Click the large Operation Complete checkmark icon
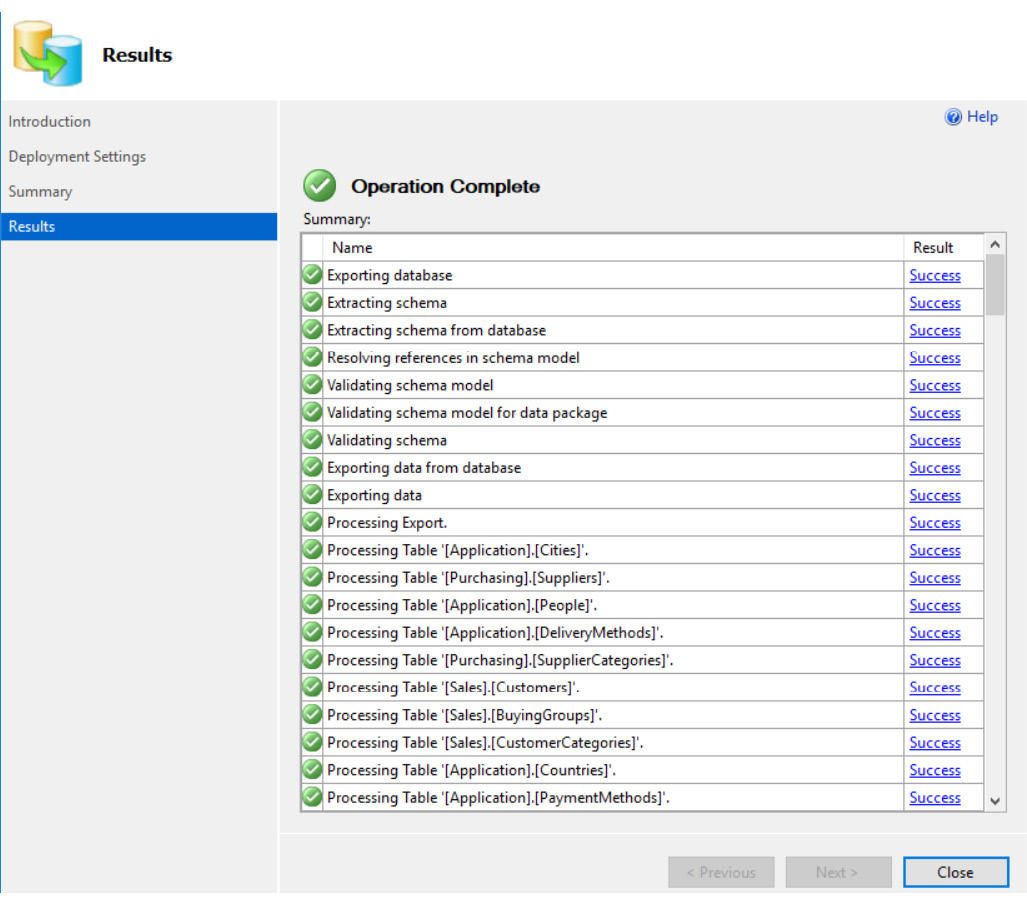The image size is (1027, 905). [320, 186]
